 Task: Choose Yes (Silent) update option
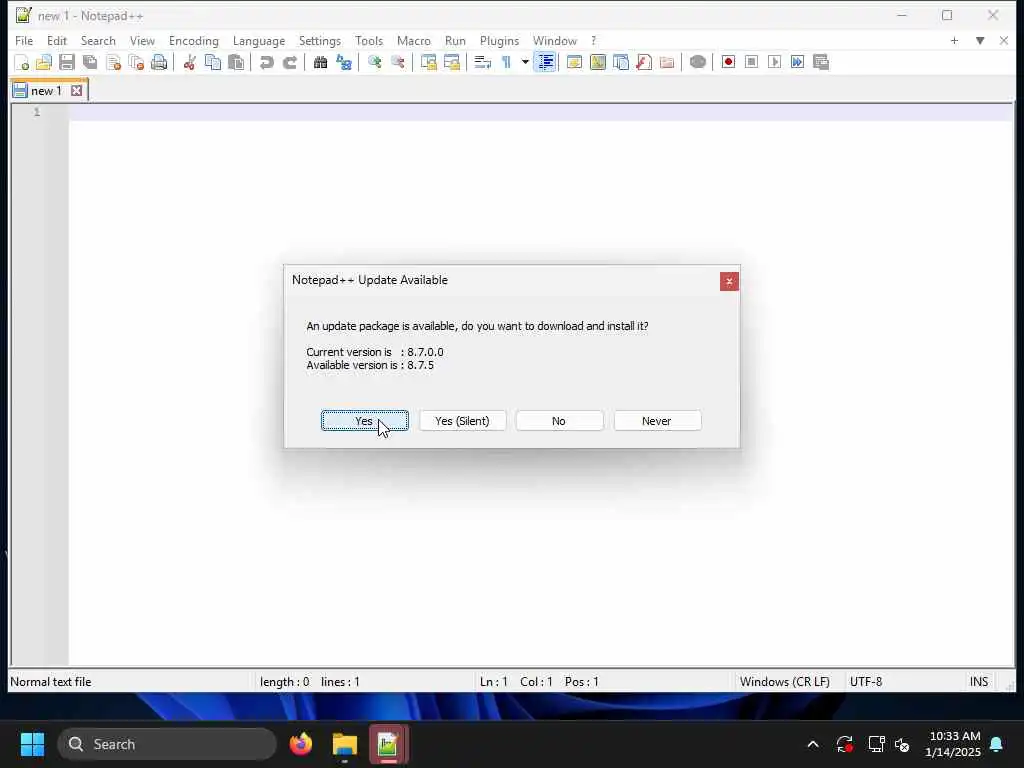click(462, 421)
